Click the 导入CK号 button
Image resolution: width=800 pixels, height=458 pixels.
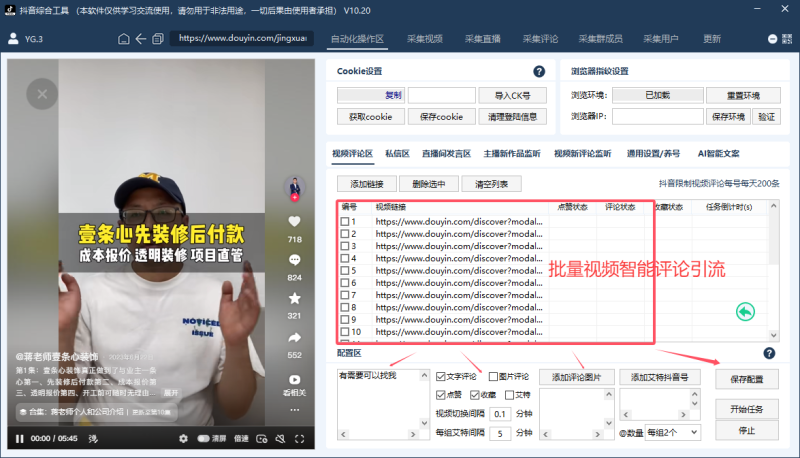(512, 95)
